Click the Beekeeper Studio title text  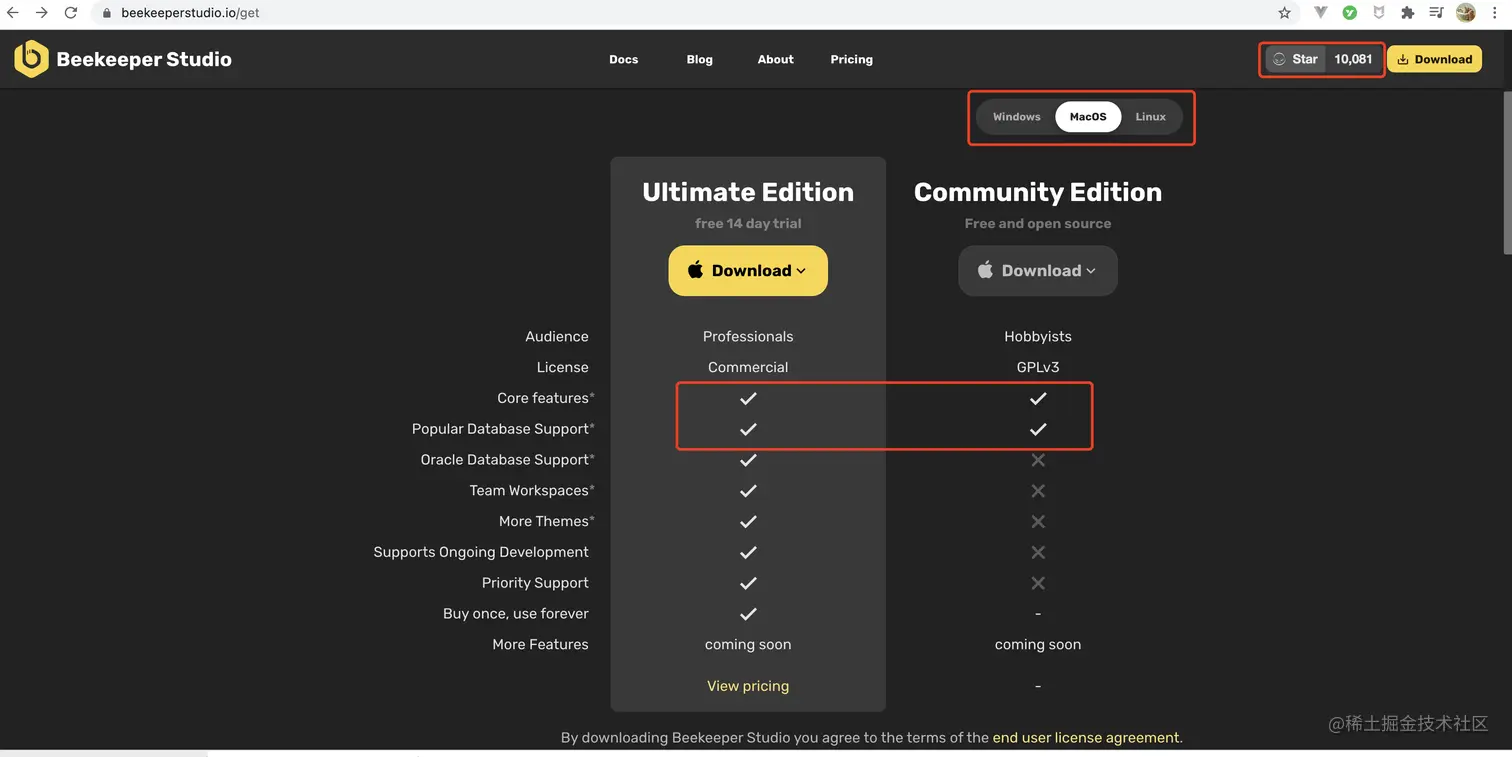coord(144,59)
